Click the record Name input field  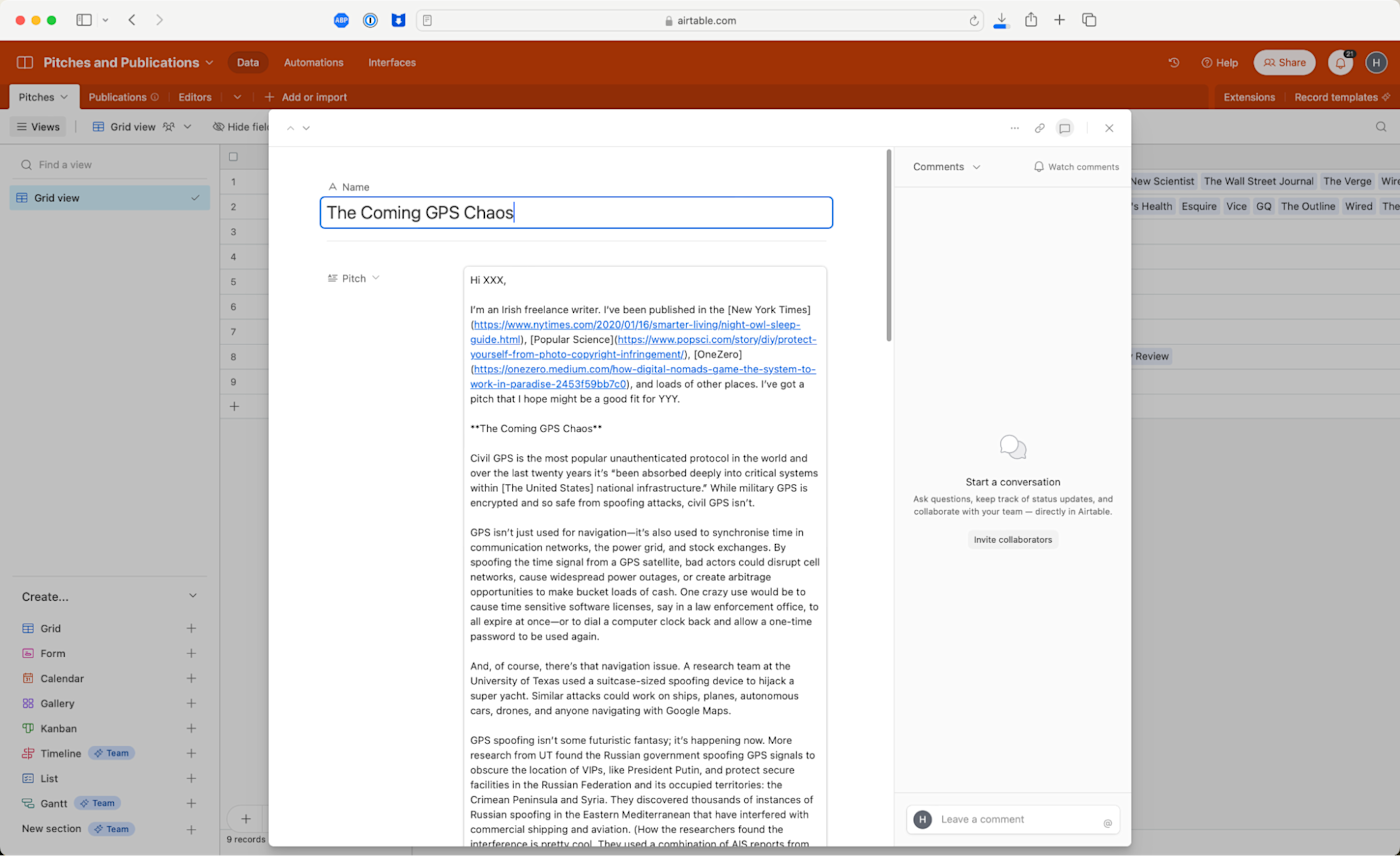[576, 212]
